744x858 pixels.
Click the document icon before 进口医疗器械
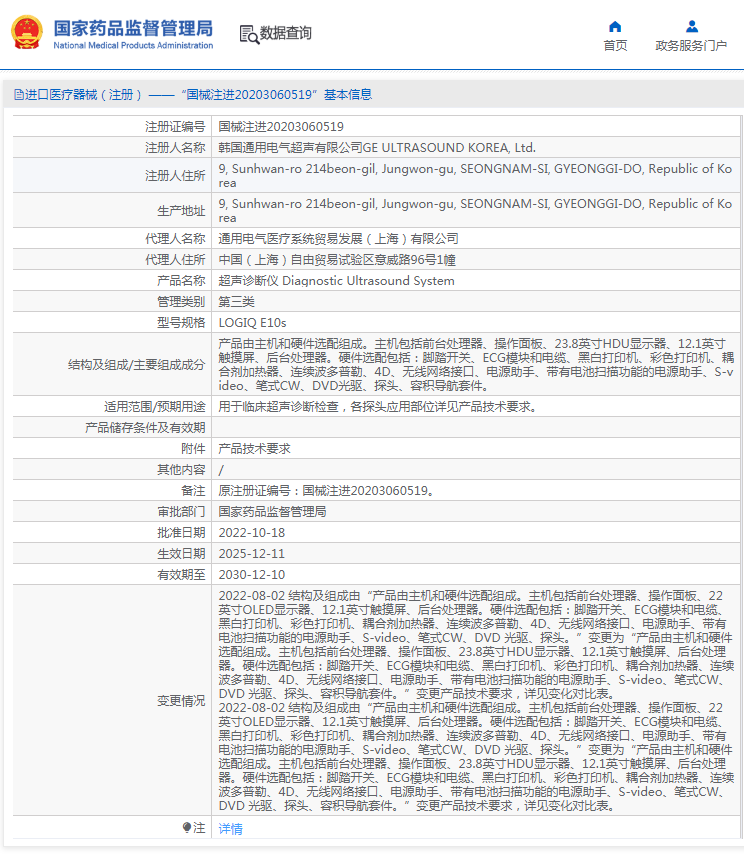point(18,95)
